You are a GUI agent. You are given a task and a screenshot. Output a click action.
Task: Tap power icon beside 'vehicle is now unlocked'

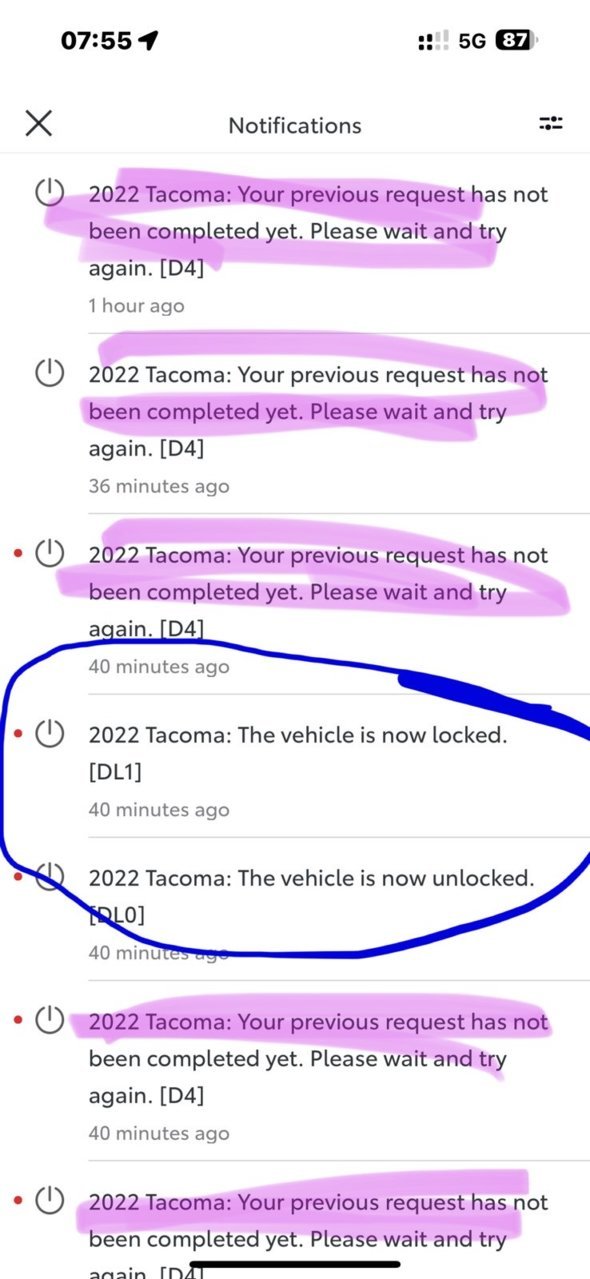pos(50,878)
